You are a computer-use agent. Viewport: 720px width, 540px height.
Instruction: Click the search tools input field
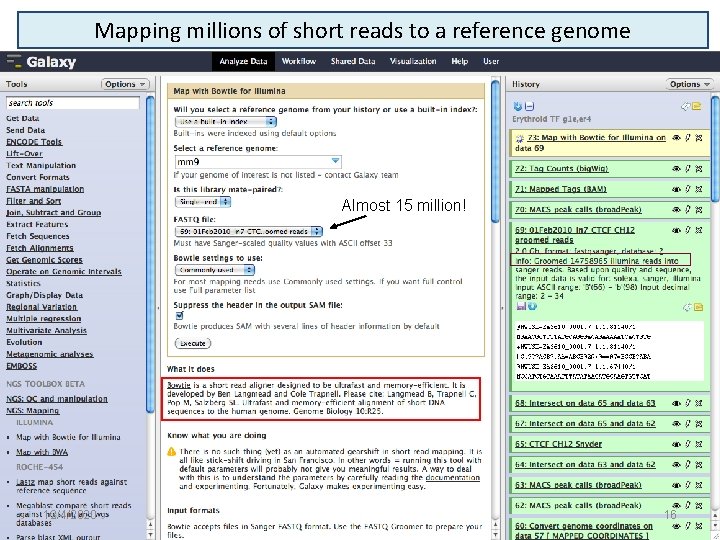coord(73,103)
